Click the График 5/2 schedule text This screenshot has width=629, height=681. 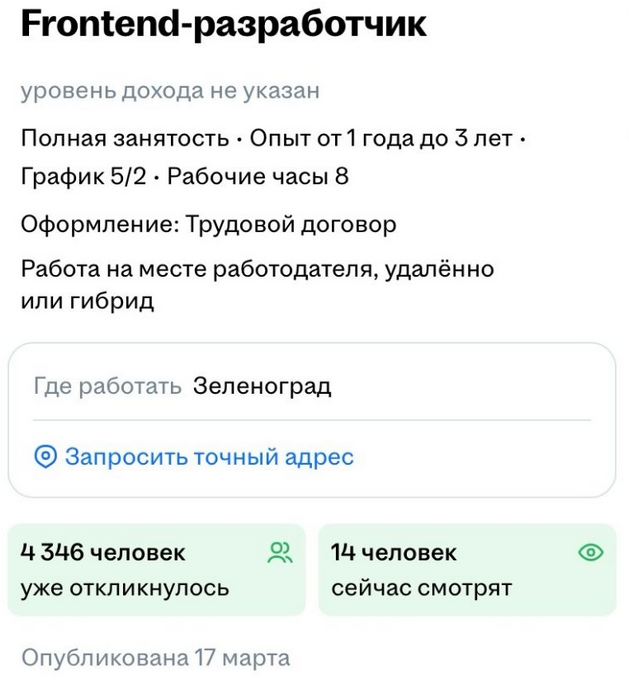pos(84,178)
